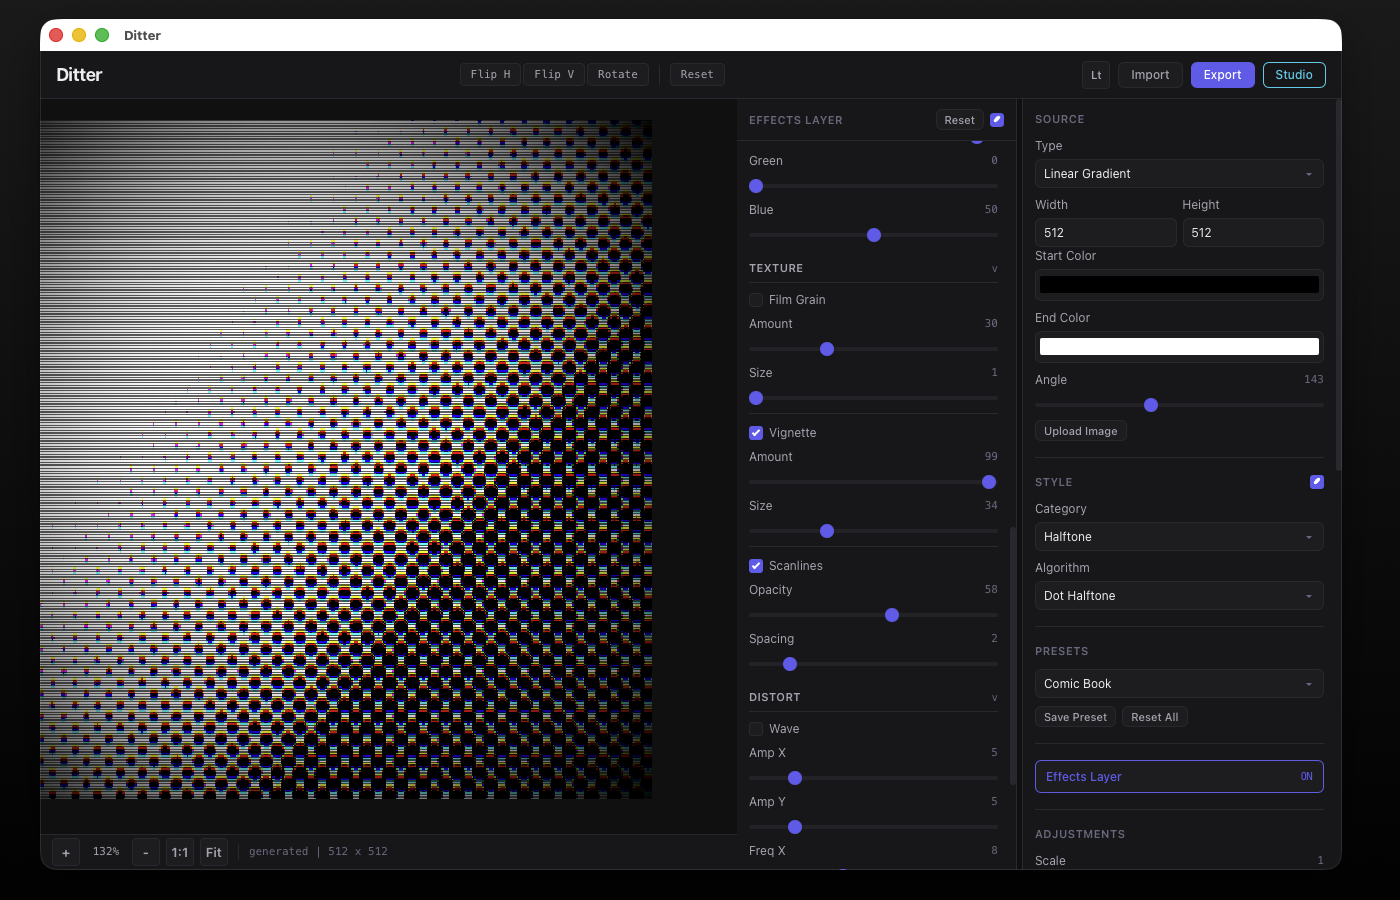Turn off the Scanlines checkbox
The height and width of the screenshot is (900, 1400).
coord(756,566)
